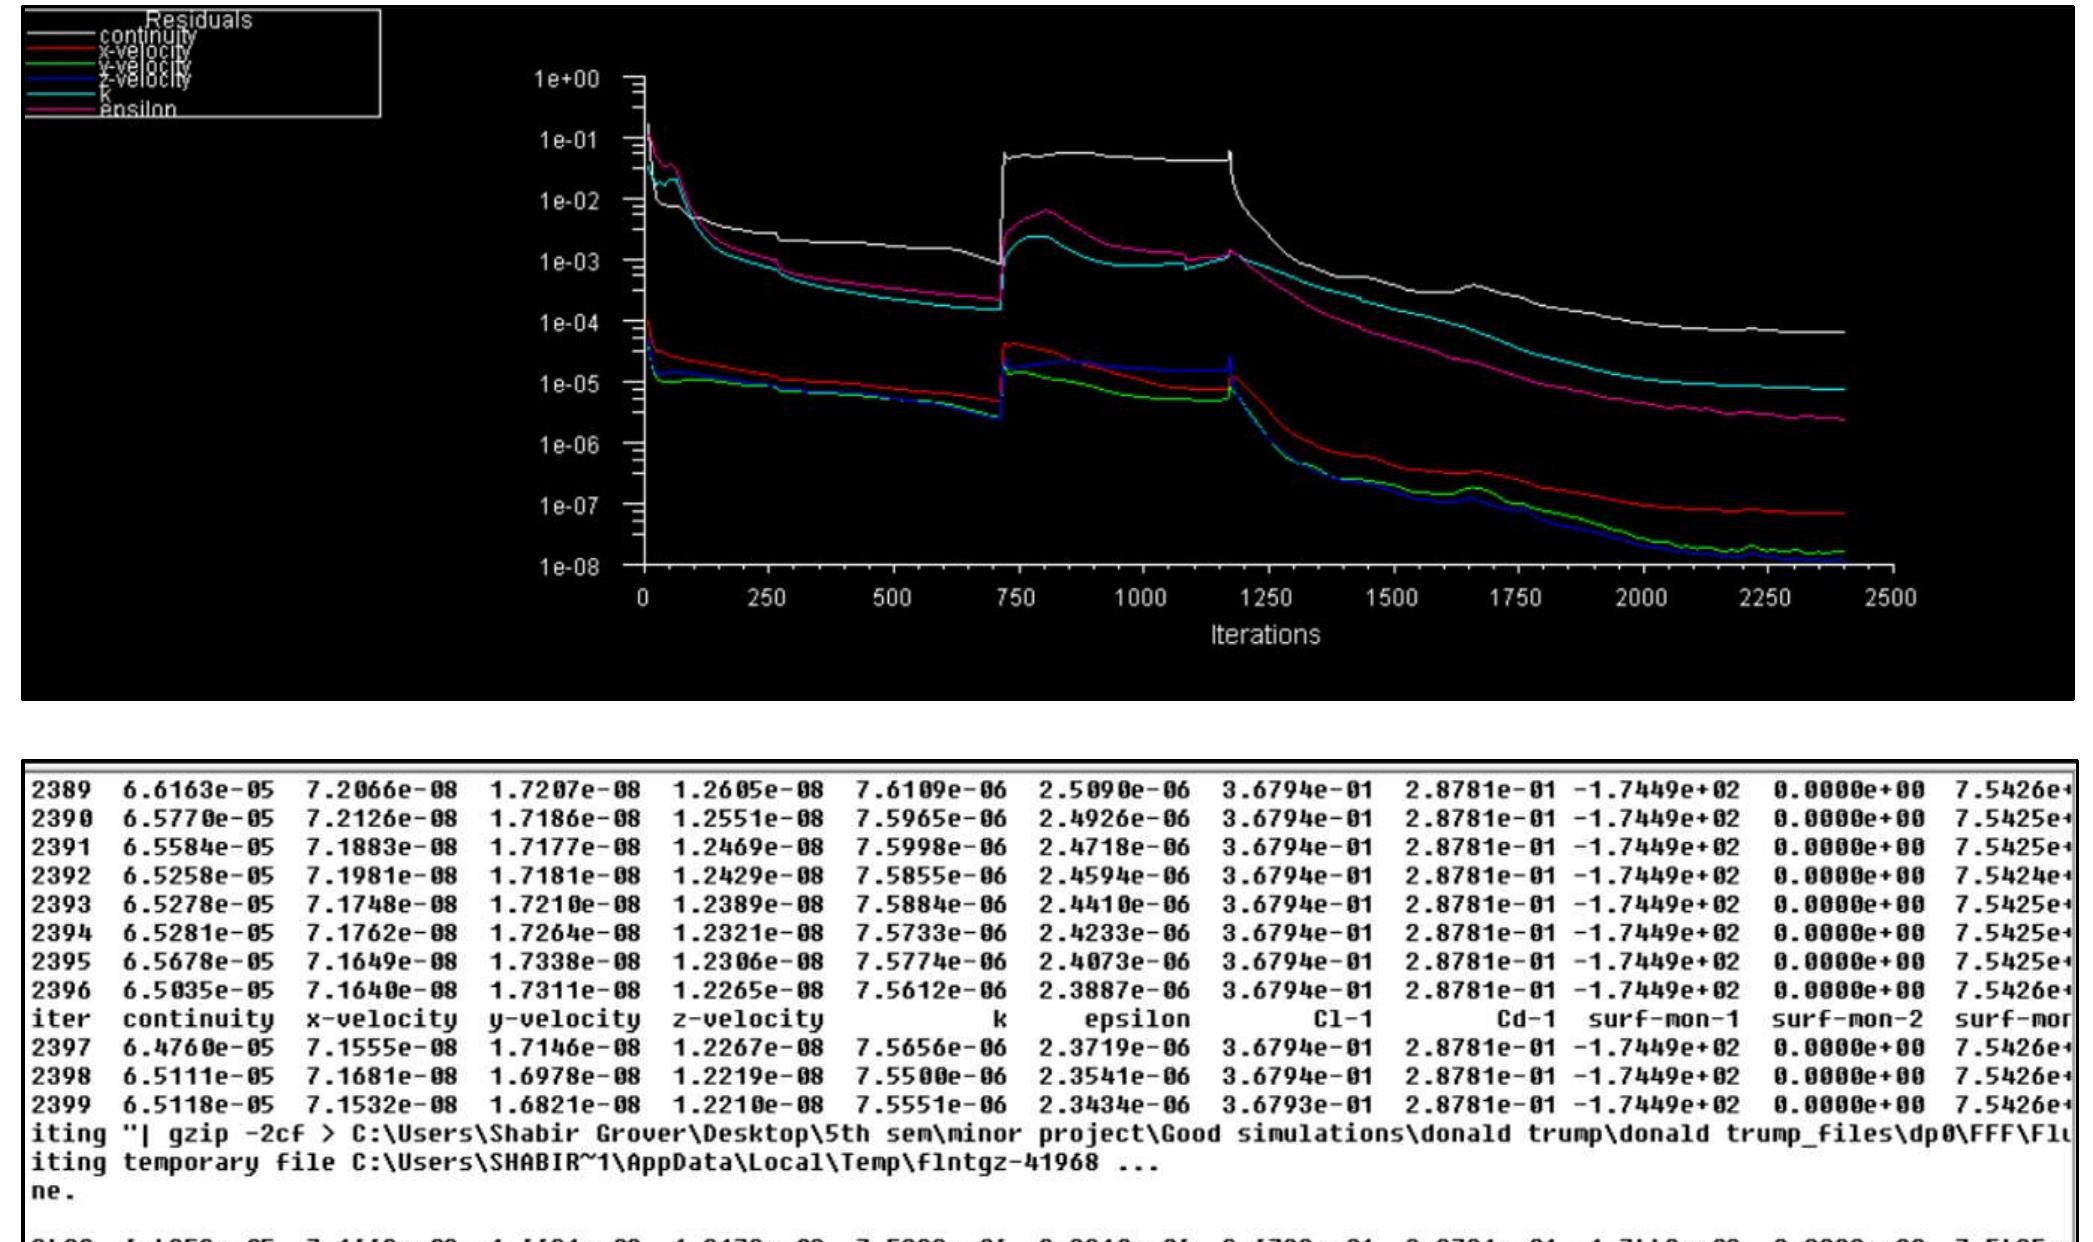
Task: Select "epsilon" entry in the Residuals legend
Action: coord(138,108)
